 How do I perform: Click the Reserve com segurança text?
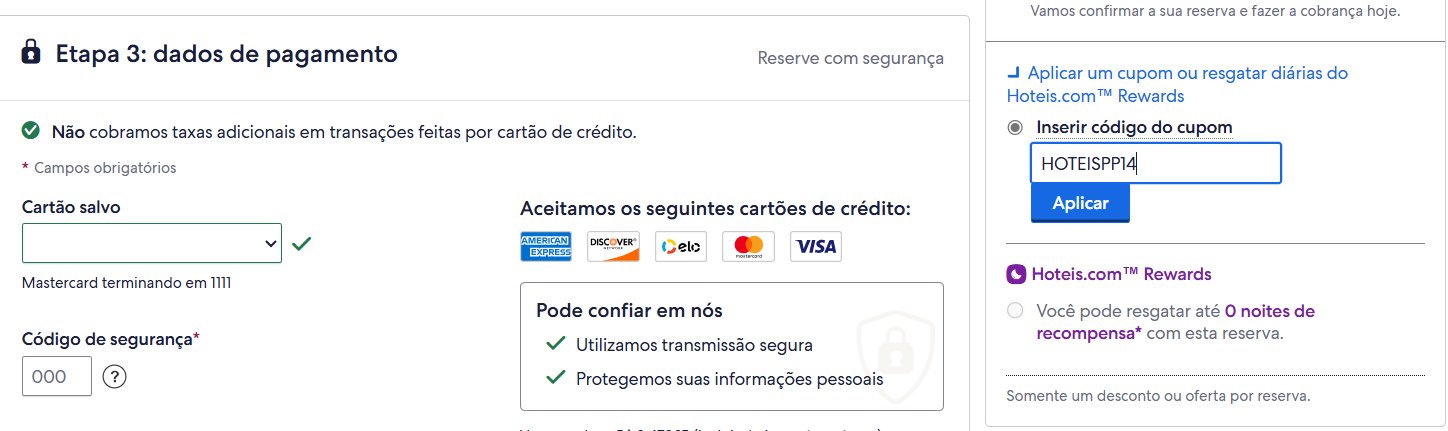click(x=851, y=58)
